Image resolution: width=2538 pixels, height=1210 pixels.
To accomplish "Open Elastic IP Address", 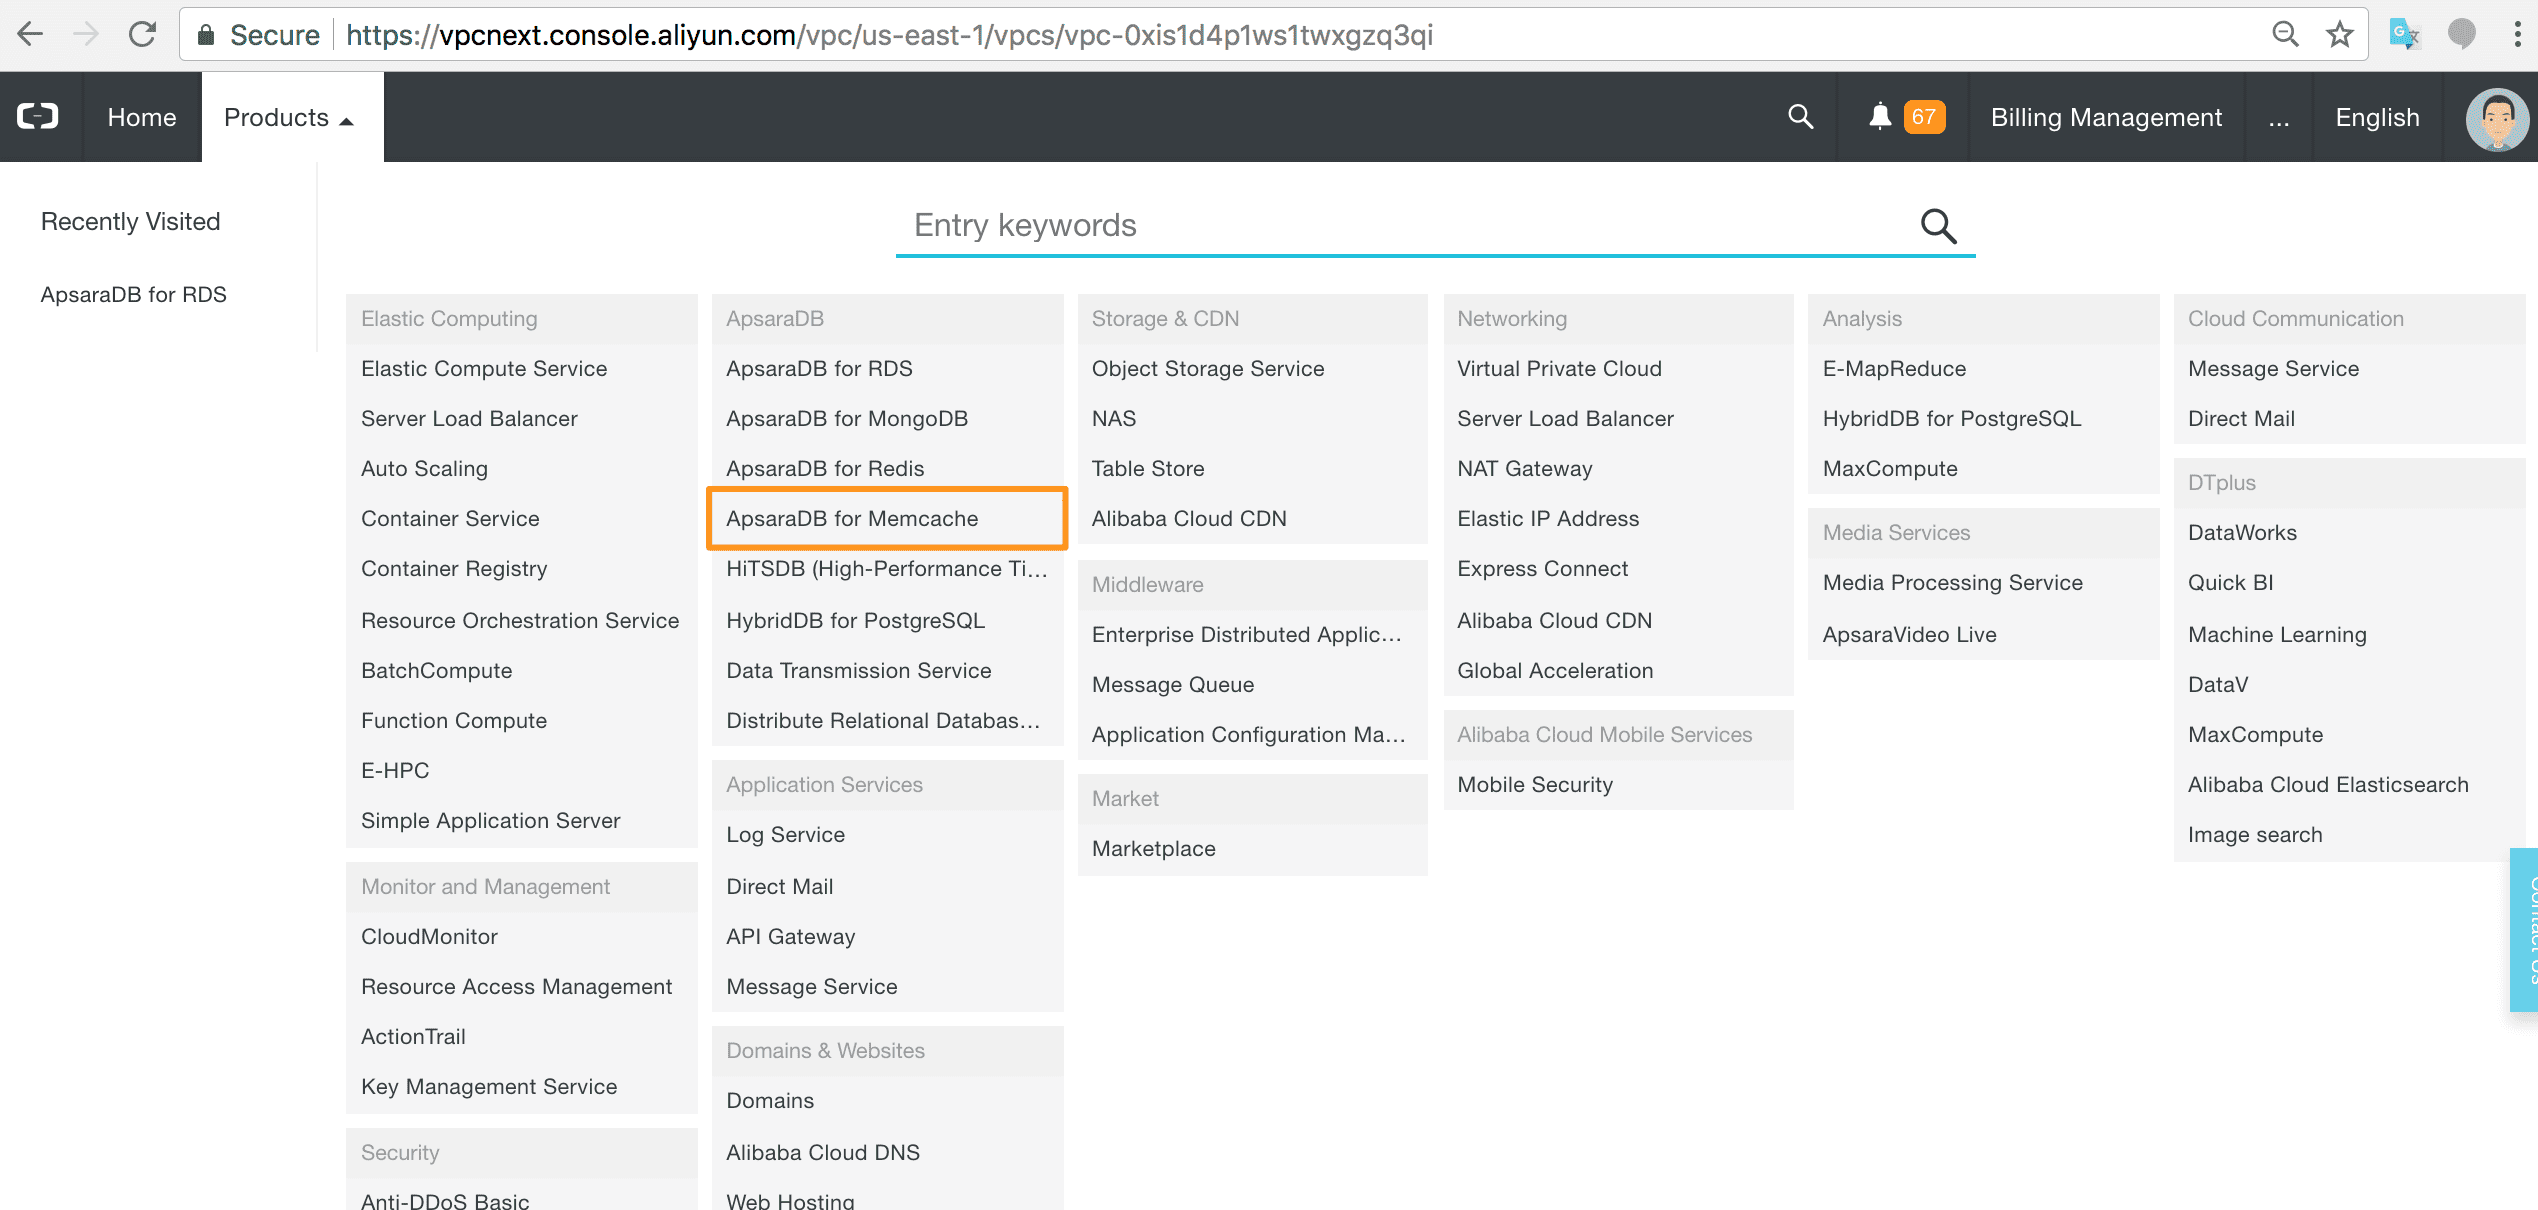I will (x=1548, y=518).
